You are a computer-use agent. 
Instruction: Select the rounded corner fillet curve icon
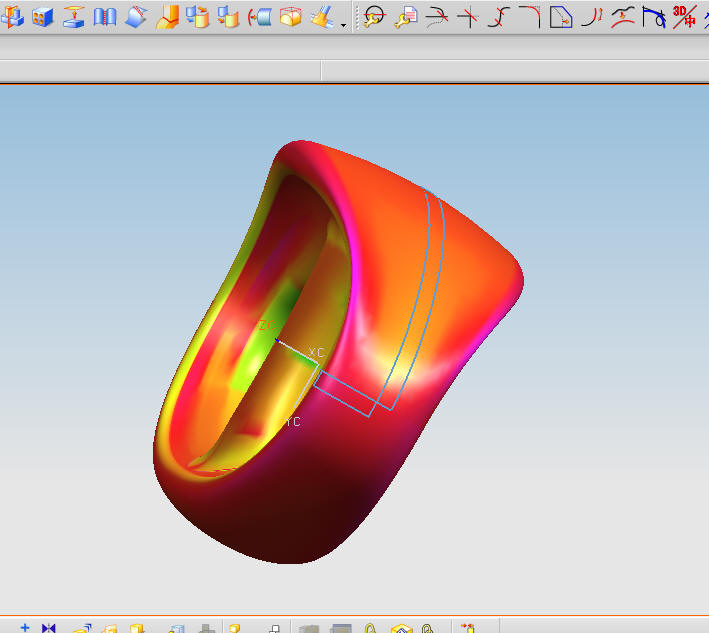530,17
